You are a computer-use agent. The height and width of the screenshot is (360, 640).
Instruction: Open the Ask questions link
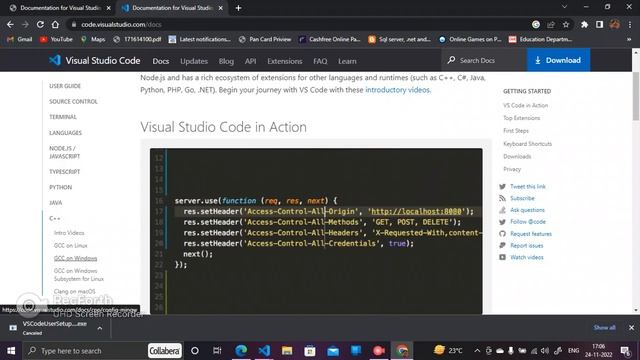coord(527,210)
